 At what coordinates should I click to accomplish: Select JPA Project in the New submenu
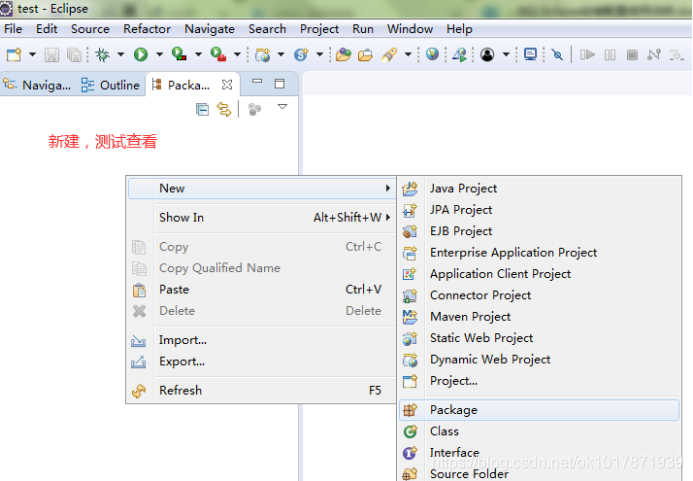(x=539, y=210)
